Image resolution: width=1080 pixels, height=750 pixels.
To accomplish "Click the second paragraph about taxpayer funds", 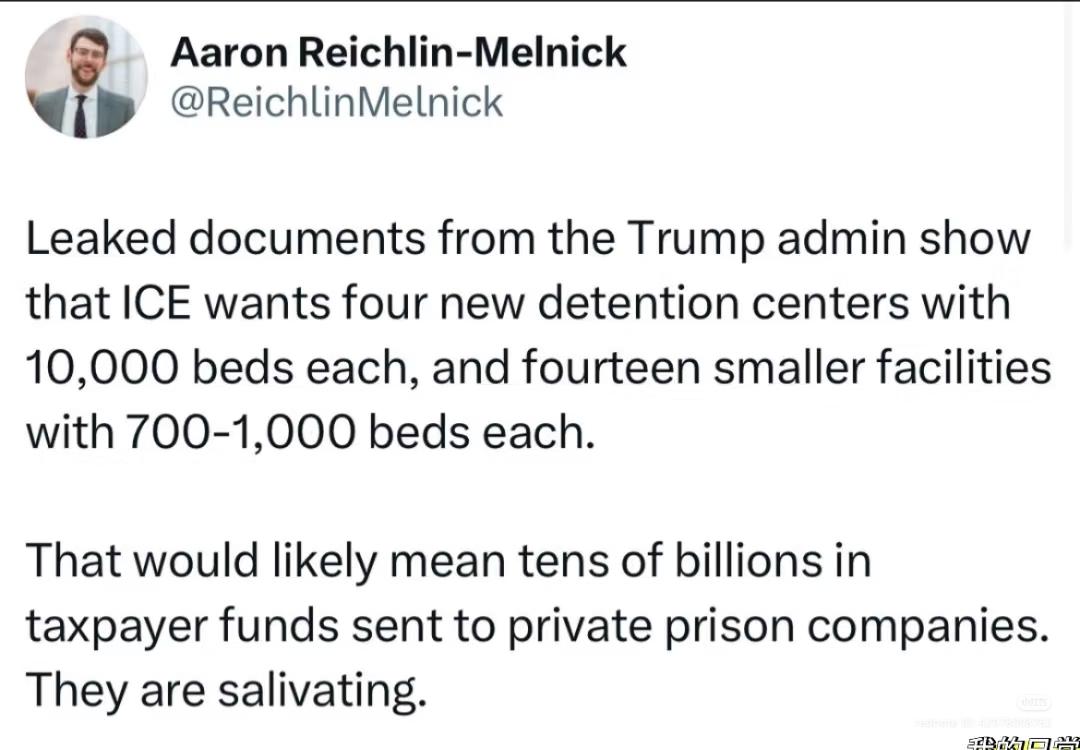I will tap(538, 625).
